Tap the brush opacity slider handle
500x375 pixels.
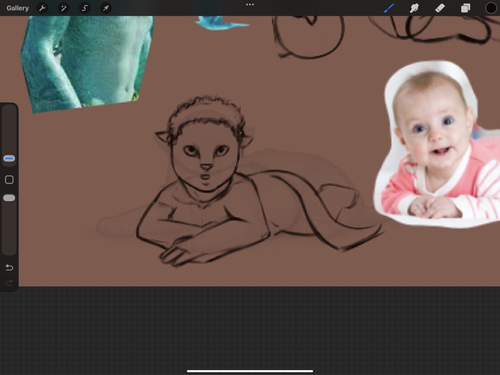(x=9, y=198)
